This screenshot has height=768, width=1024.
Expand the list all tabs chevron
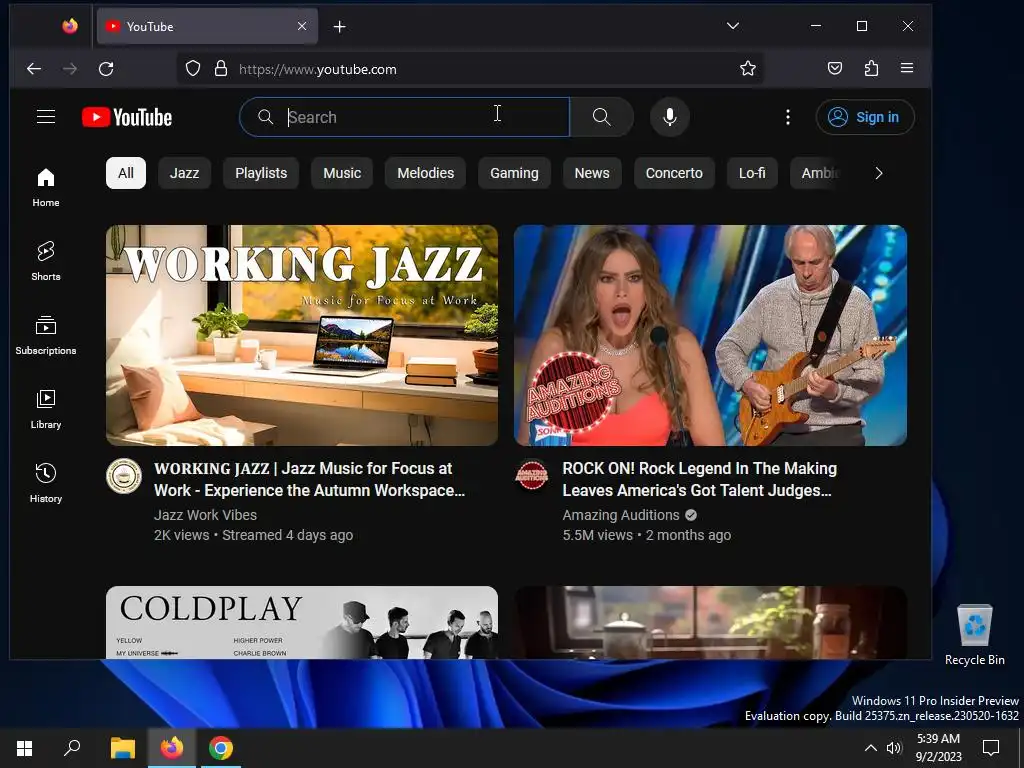pos(733,26)
